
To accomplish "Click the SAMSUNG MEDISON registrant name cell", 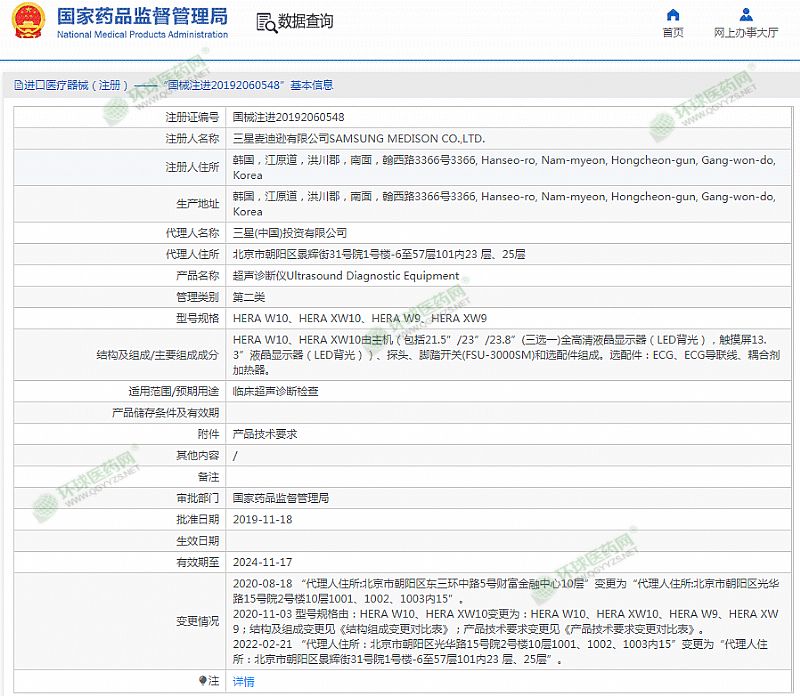I will 358,138.
